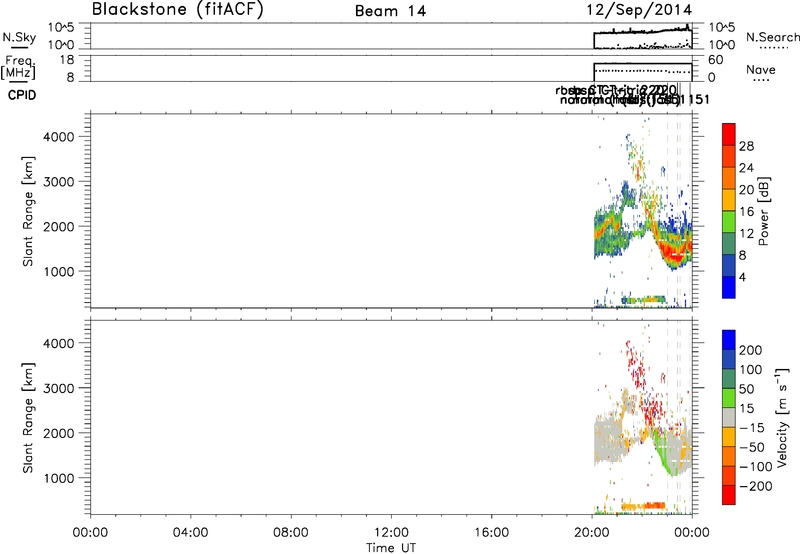Click the "04:00" time tick label

(x=190, y=533)
